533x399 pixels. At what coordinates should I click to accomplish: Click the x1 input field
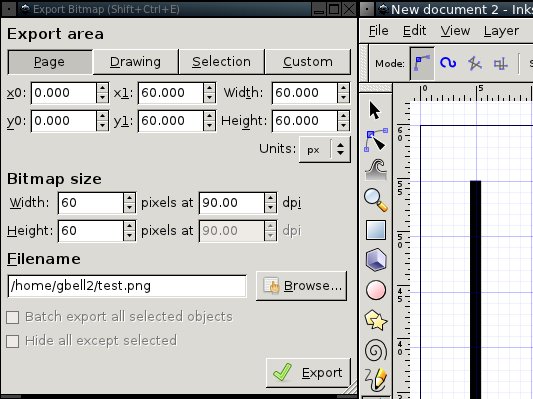pyautogui.click(x=171, y=93)
